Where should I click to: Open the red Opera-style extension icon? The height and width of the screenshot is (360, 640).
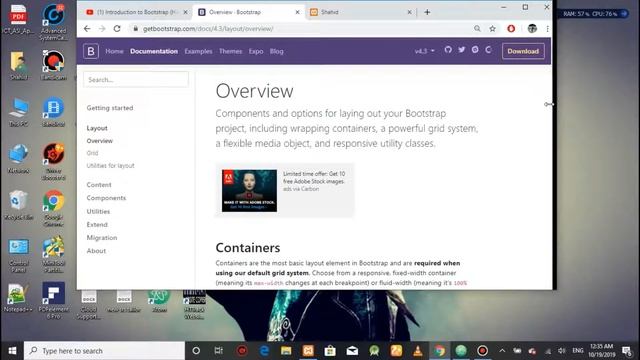point(511,29)
